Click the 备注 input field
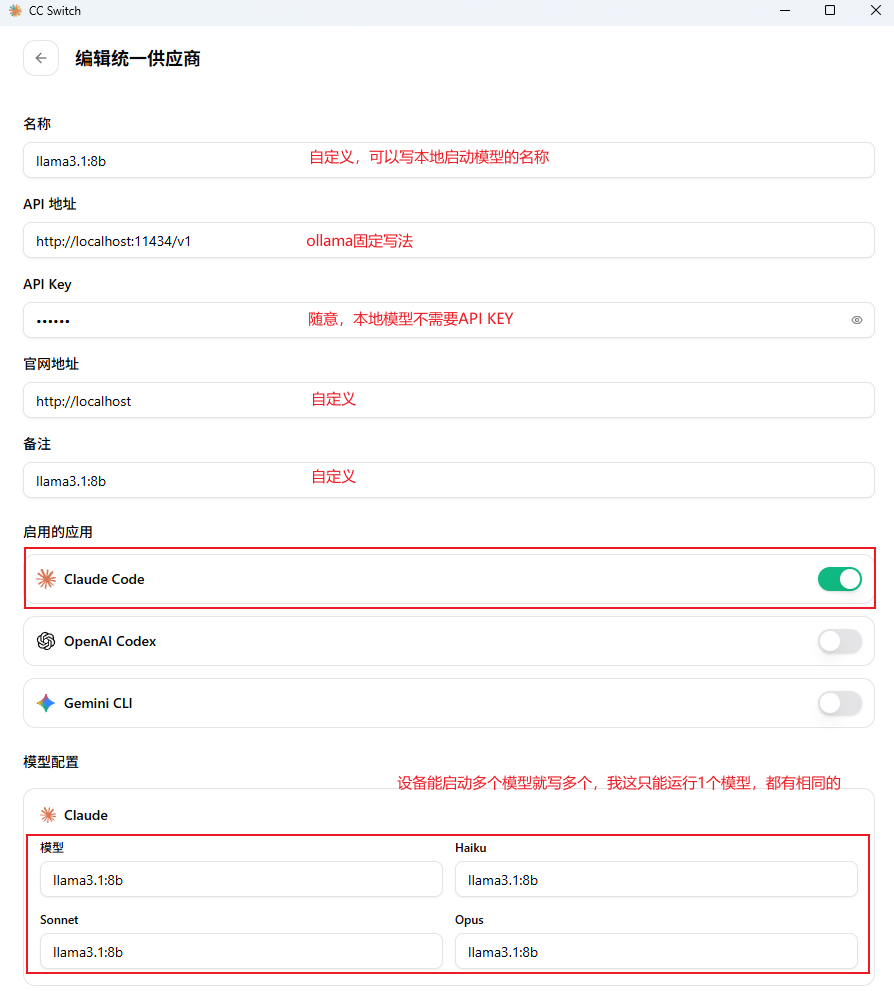Image resolution: width=894 pixels, height=991 pixels. coord(449,480)
